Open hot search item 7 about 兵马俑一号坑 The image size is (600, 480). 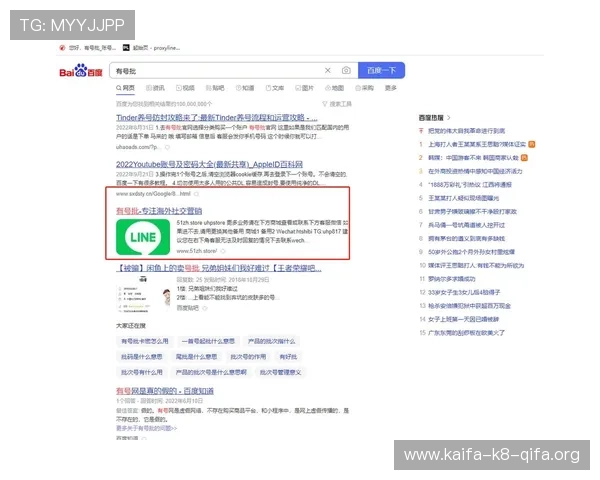pos(466,225)
